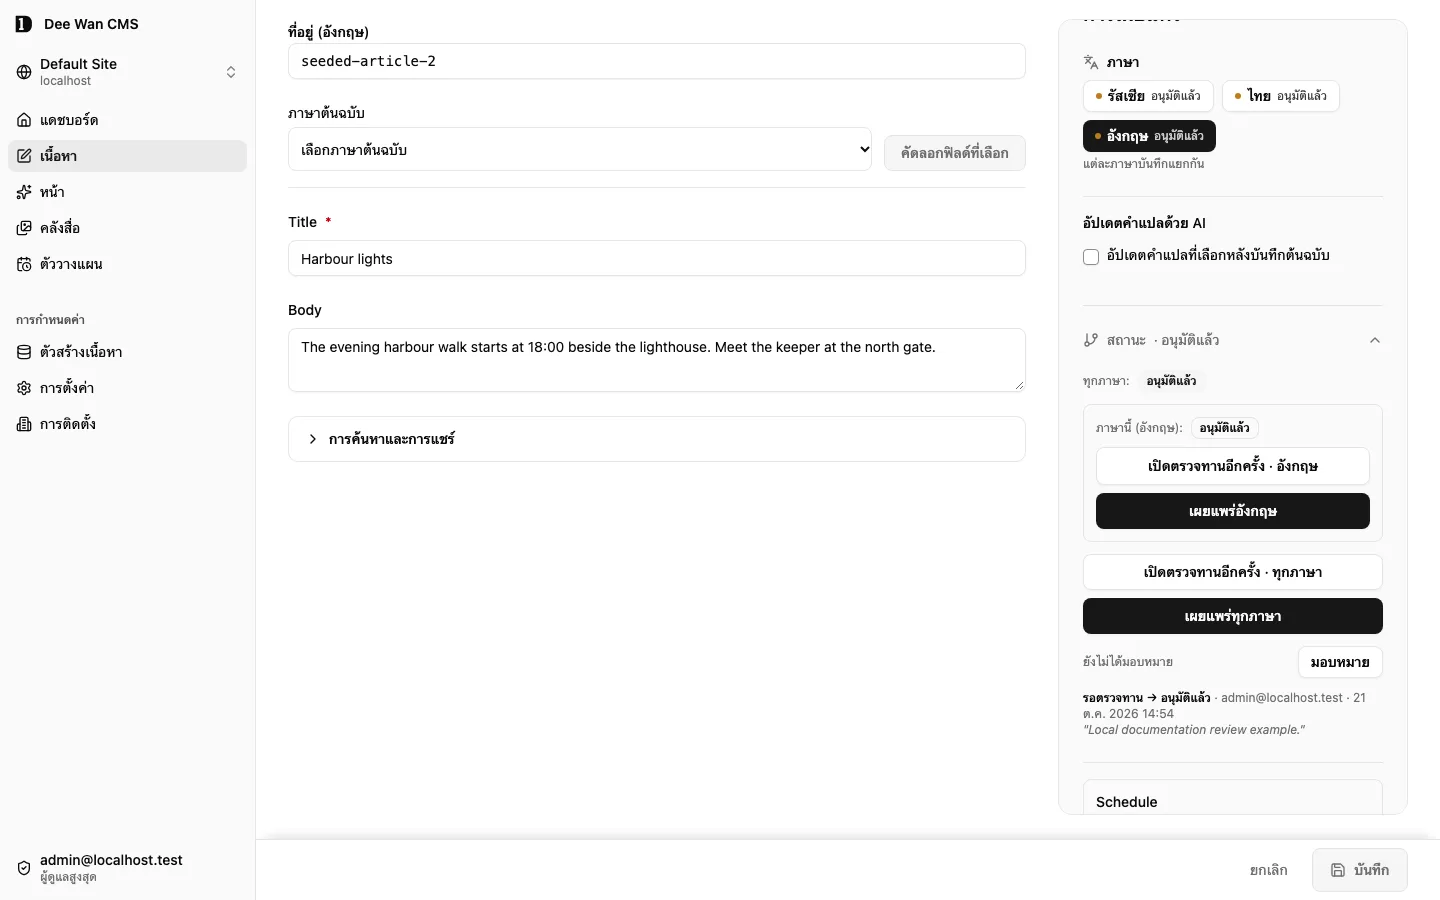Click เปิดตรวจทานอีกครั้ง · อังกฤษ button
The height and width of the screenshot is (900, 1440).
[x=1233, y=466]
